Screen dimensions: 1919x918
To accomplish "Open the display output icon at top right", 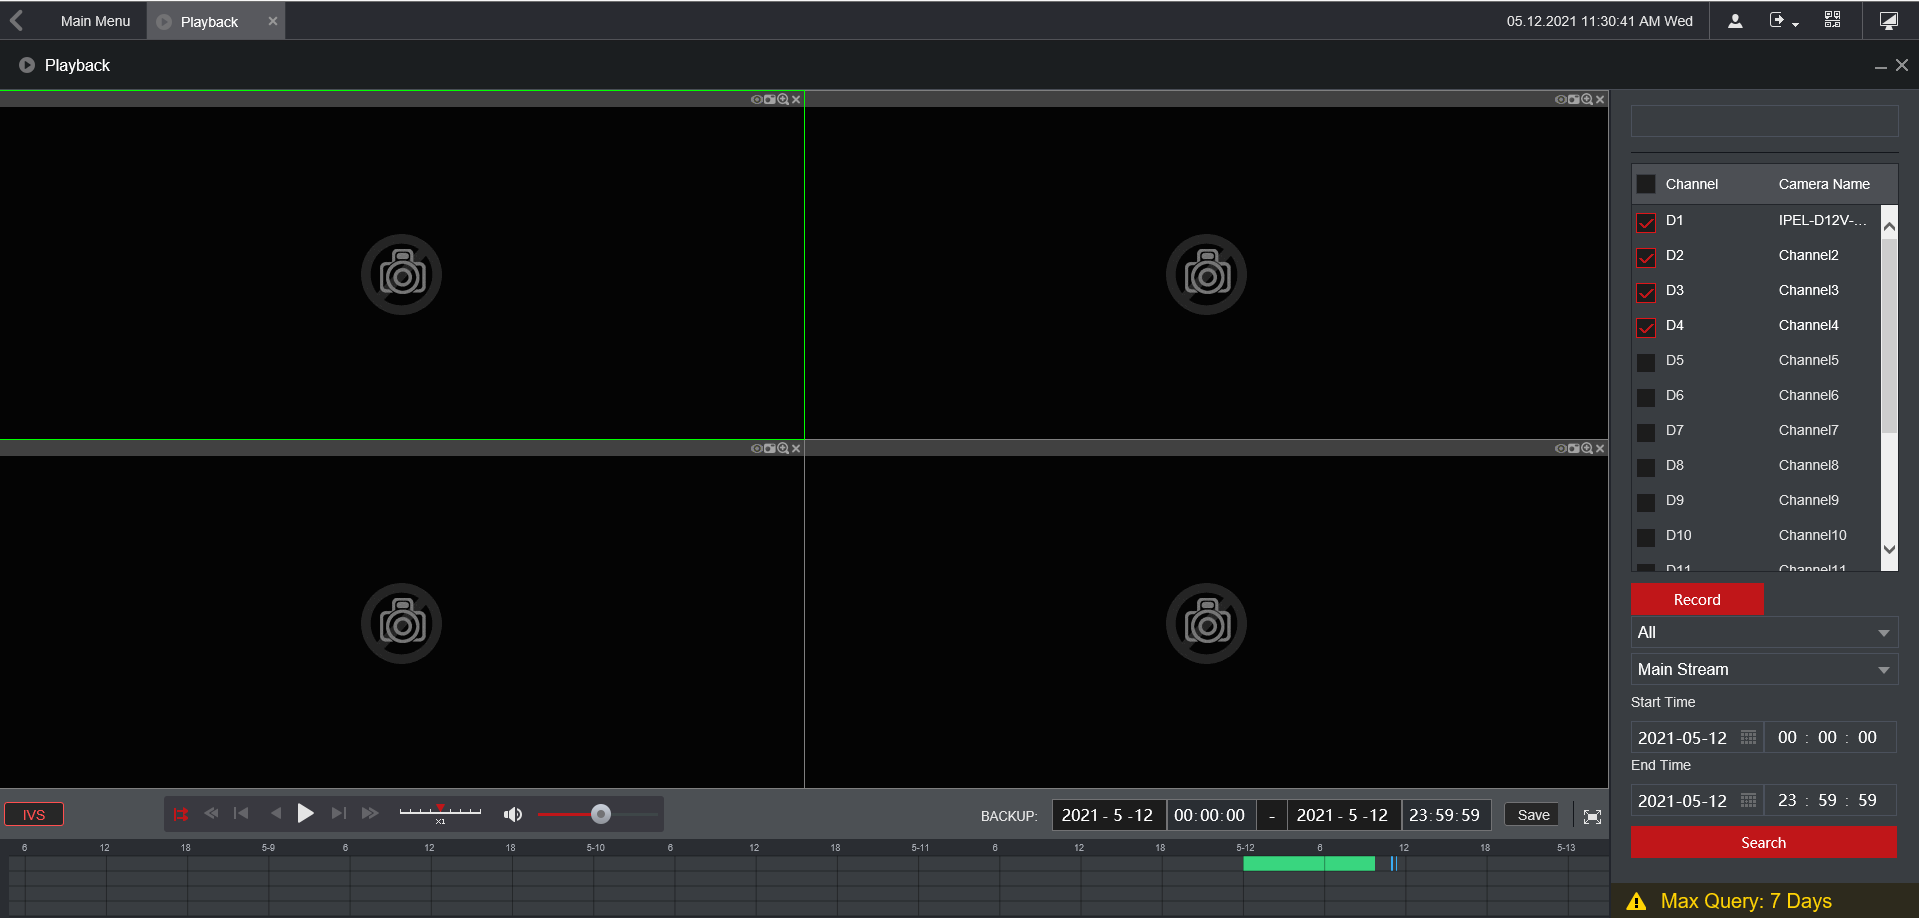I will click(x=1888, y=20).
